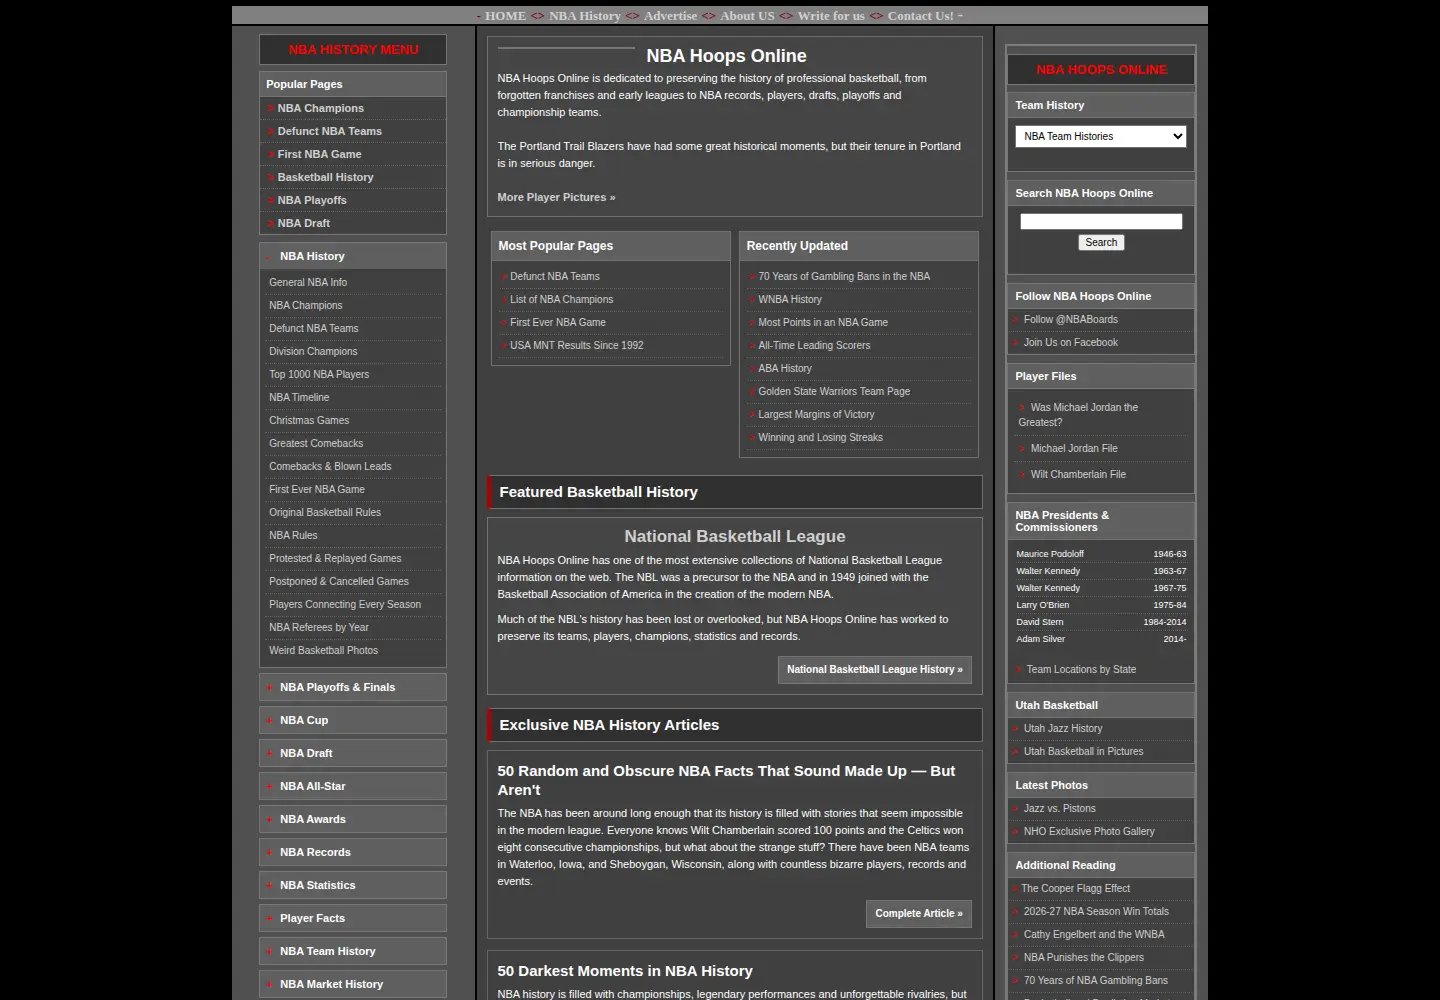The image size is (1440, 1000).
Task: Expand the NBA Team History section
Action: coord(353,951)
